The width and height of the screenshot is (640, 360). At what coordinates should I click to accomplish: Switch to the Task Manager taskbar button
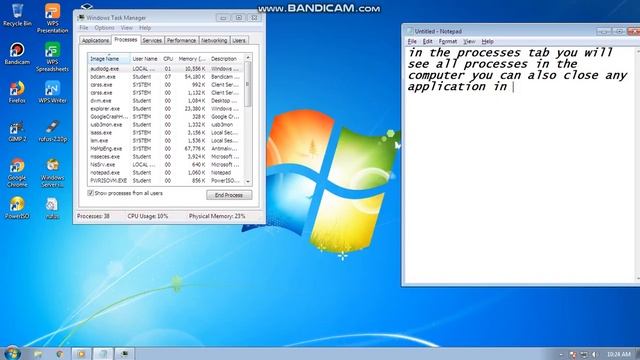(x=124, y=354)
